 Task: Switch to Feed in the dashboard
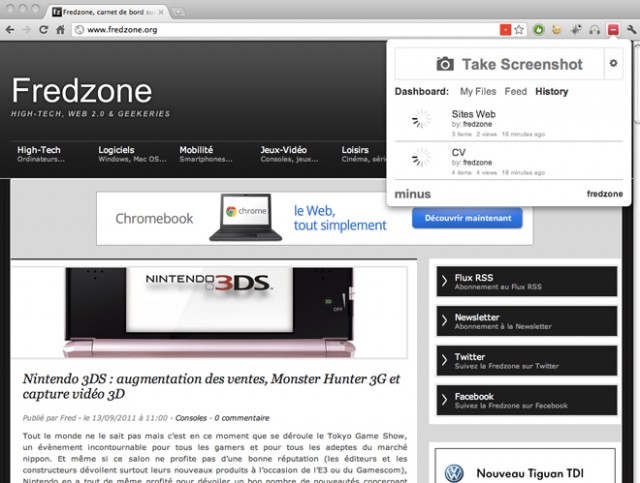click(516, 91)
